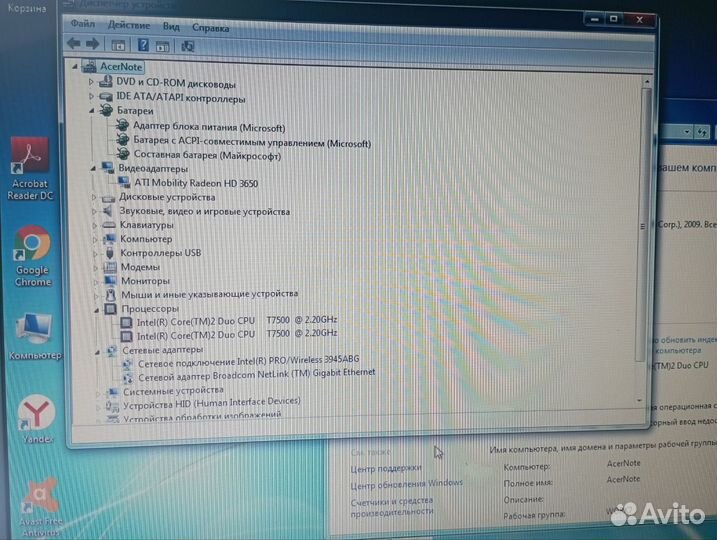The height and width of the screenshot is (540, 717).
Task: Click the sound devices speaker icon
Action: point(108,211)
